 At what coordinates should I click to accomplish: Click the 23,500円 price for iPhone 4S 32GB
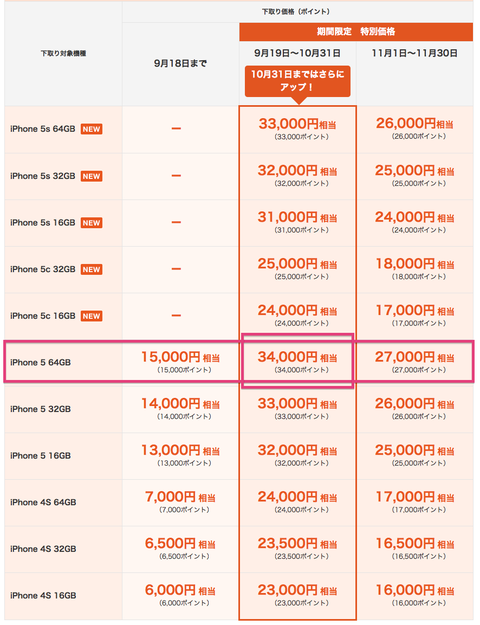tap(297, 548)
